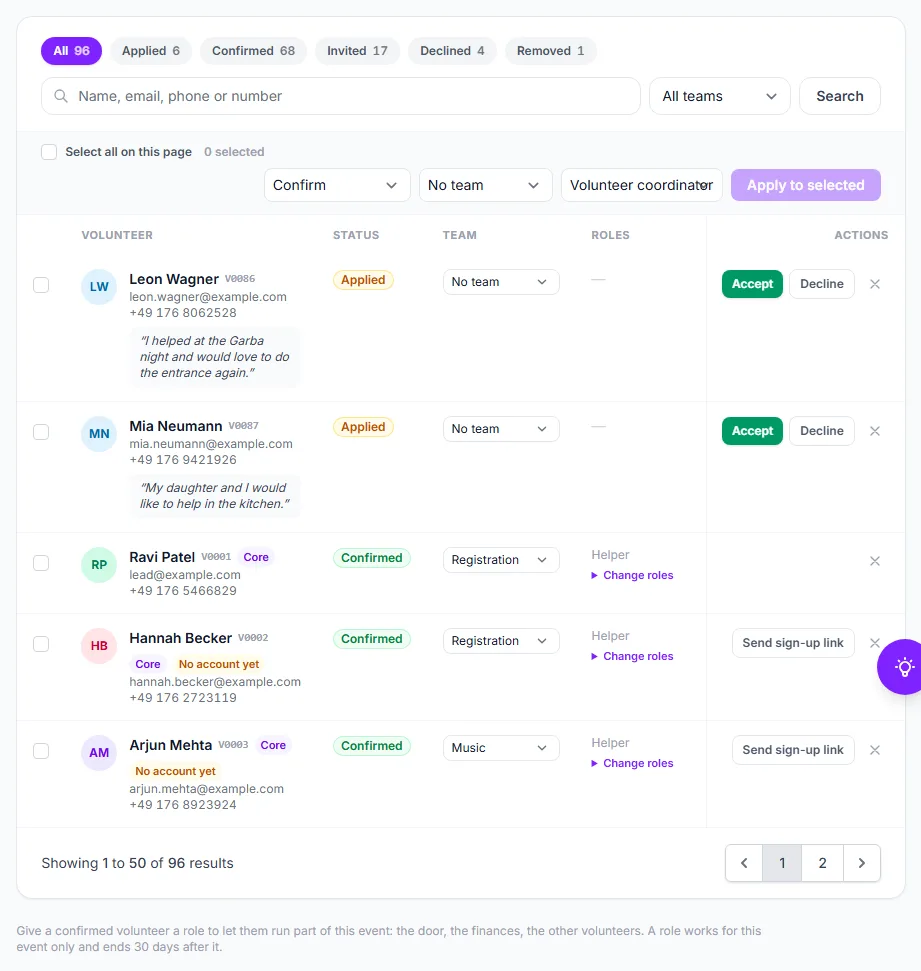
Task: Open the bulk No team dropdown
Action: 486,185
